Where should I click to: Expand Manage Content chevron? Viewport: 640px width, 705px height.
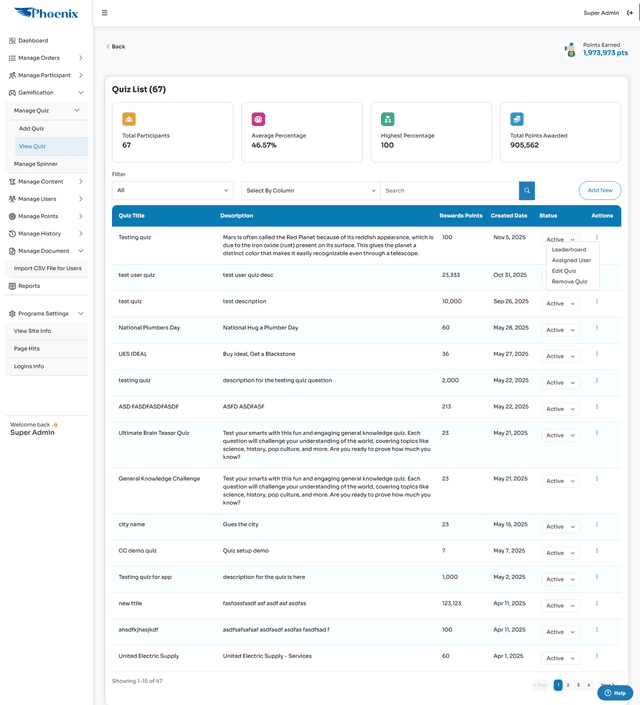81,182
